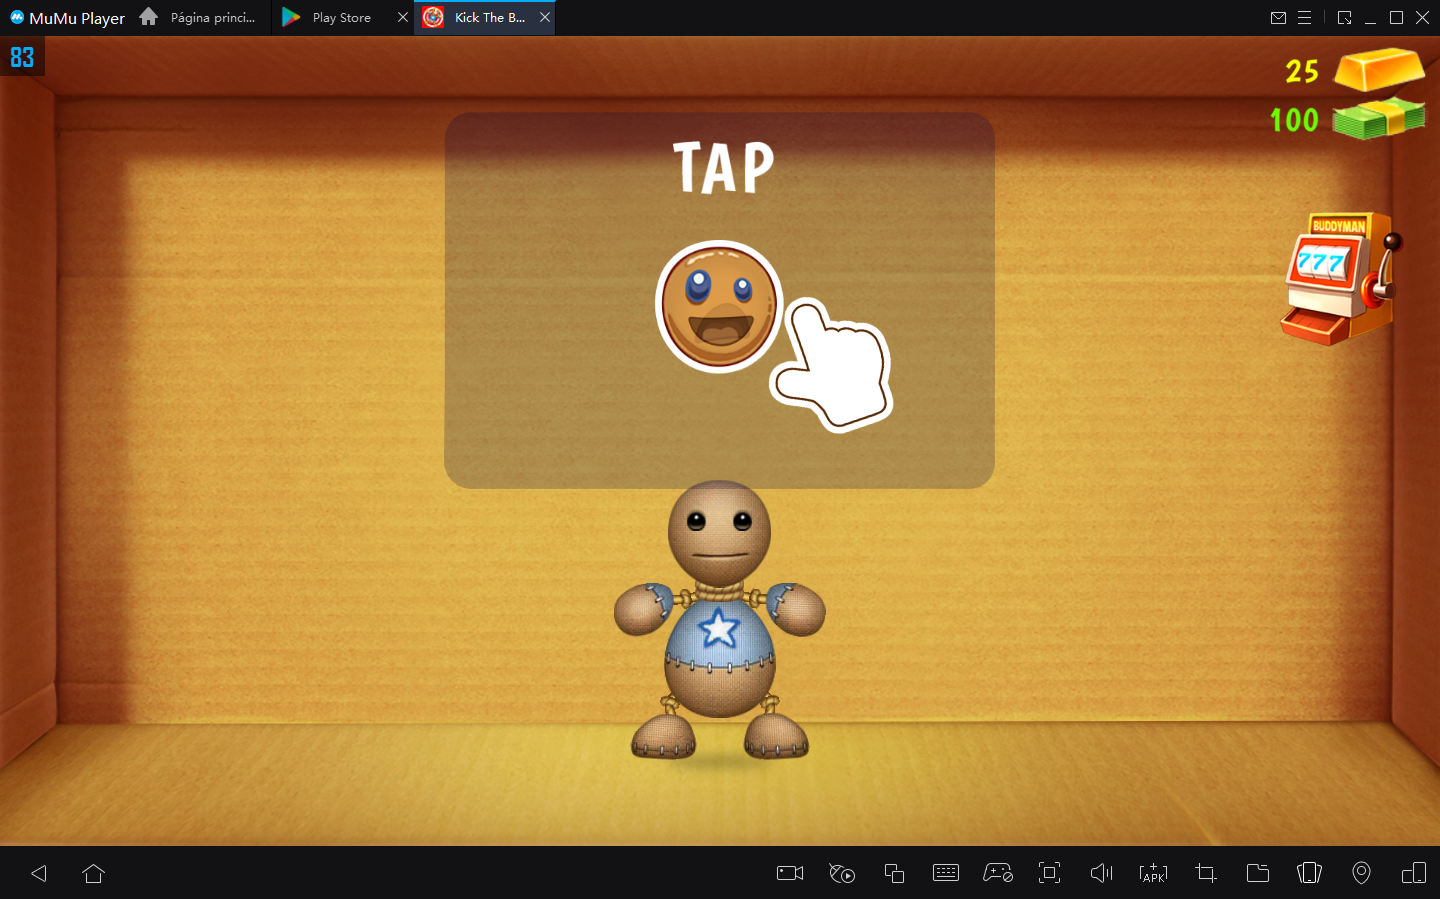Toggle the gamepad controller setting

[x=998, y=873]
